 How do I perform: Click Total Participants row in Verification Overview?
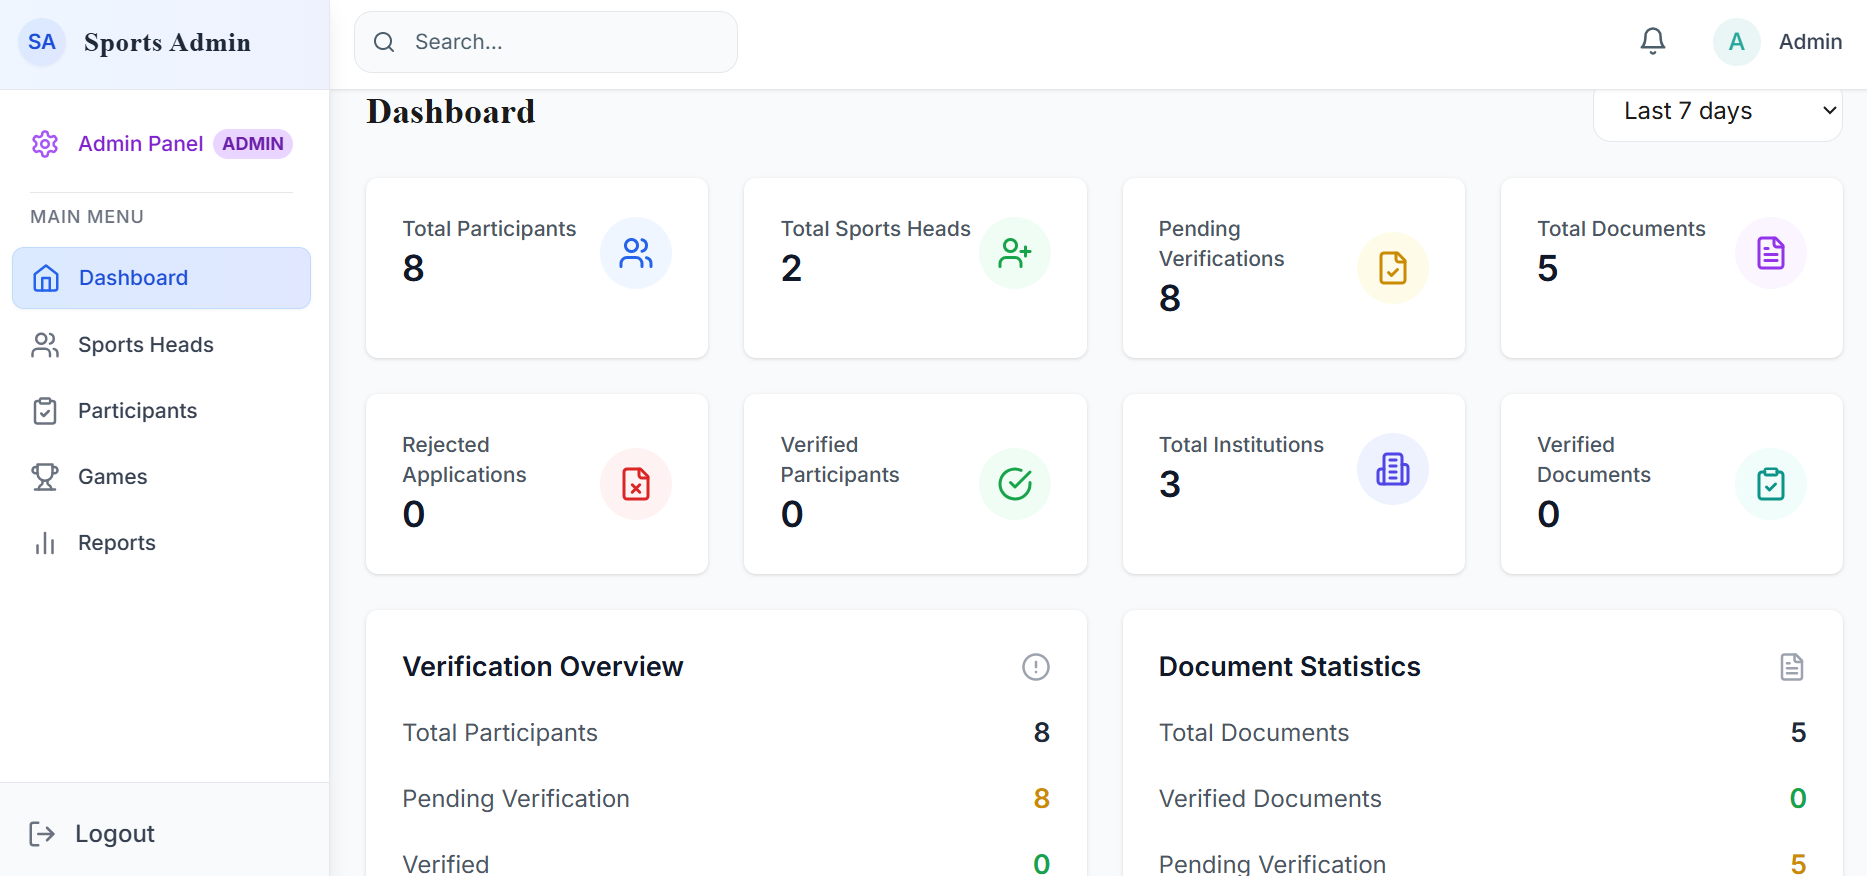[x=726, y=733]
